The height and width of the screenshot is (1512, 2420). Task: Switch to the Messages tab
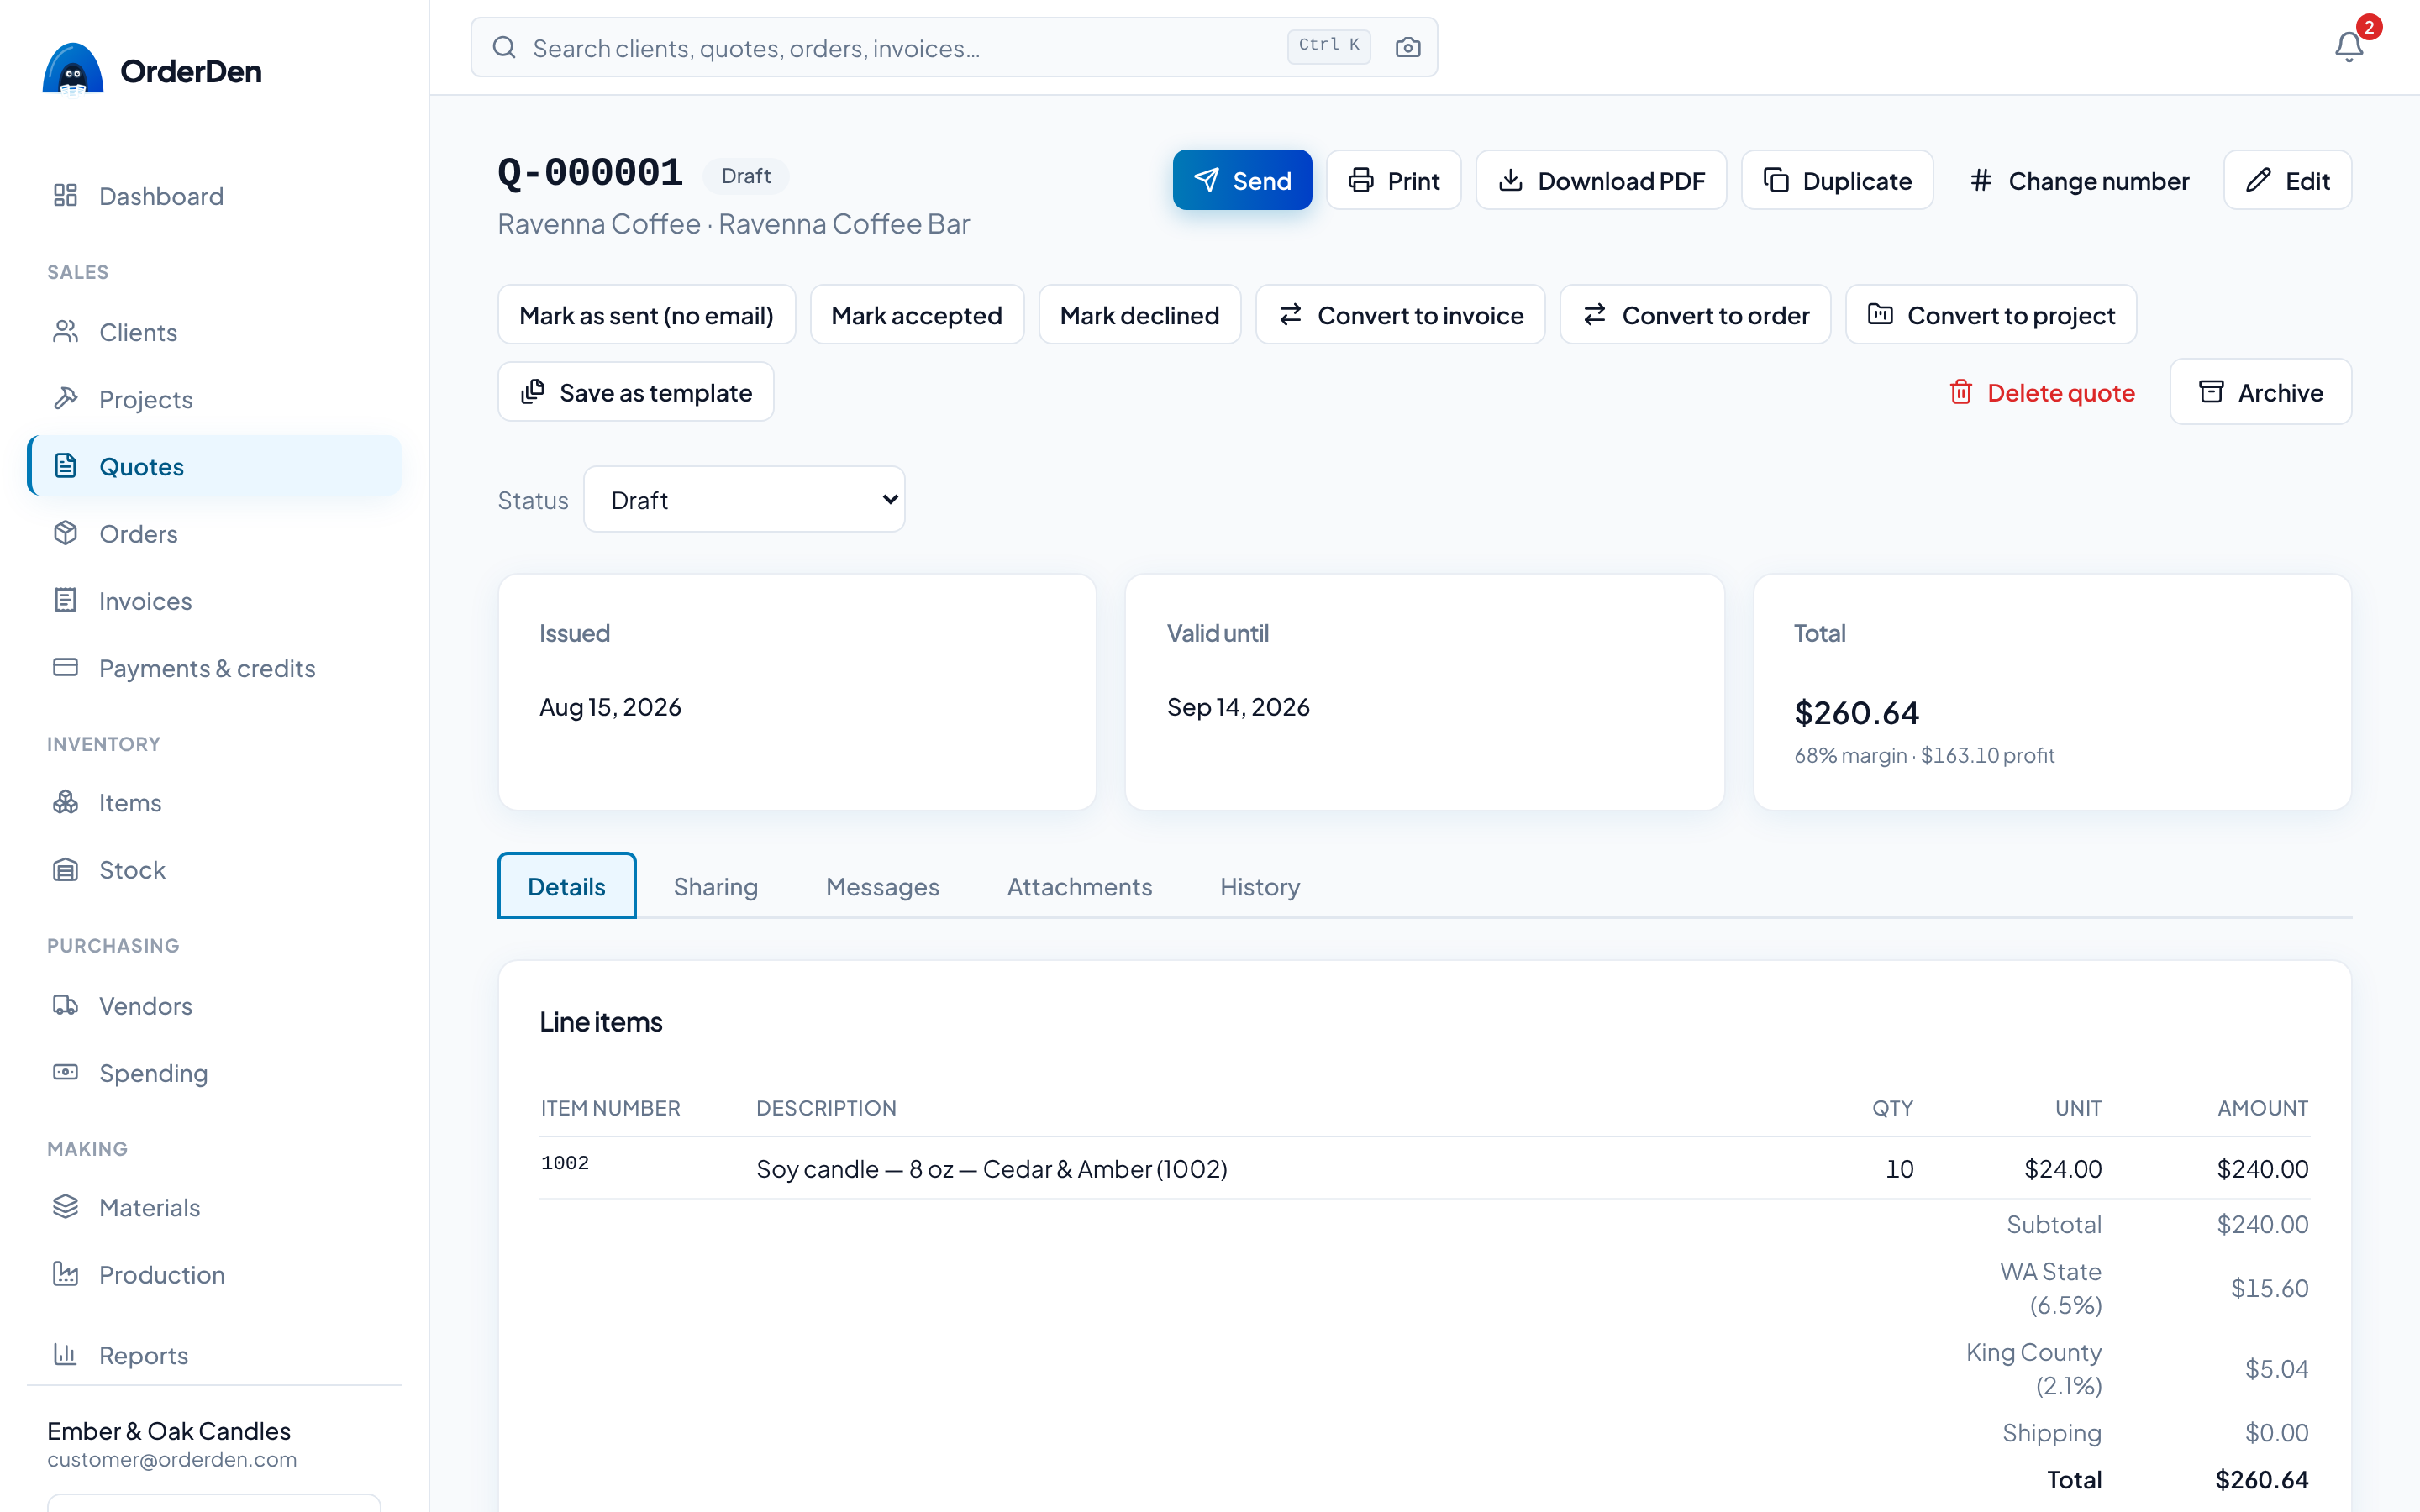tap(882, 886)
